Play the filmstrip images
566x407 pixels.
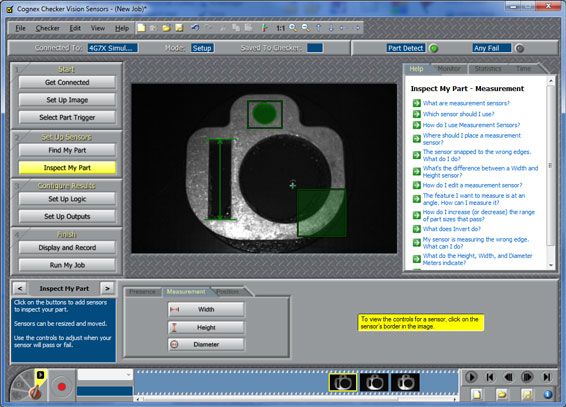471,377
